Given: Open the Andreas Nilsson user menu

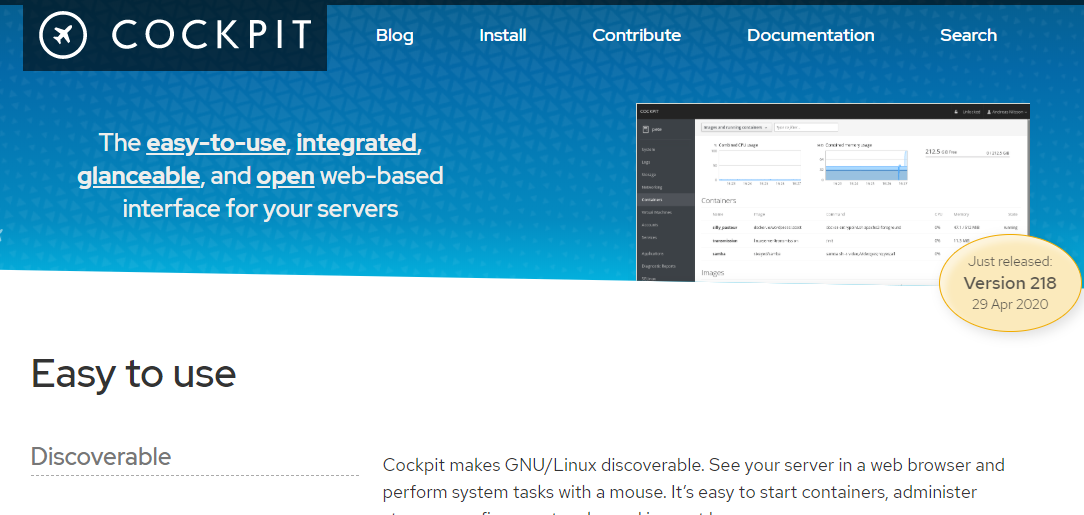Looking at the screenshot, I should pos(1005,112).
